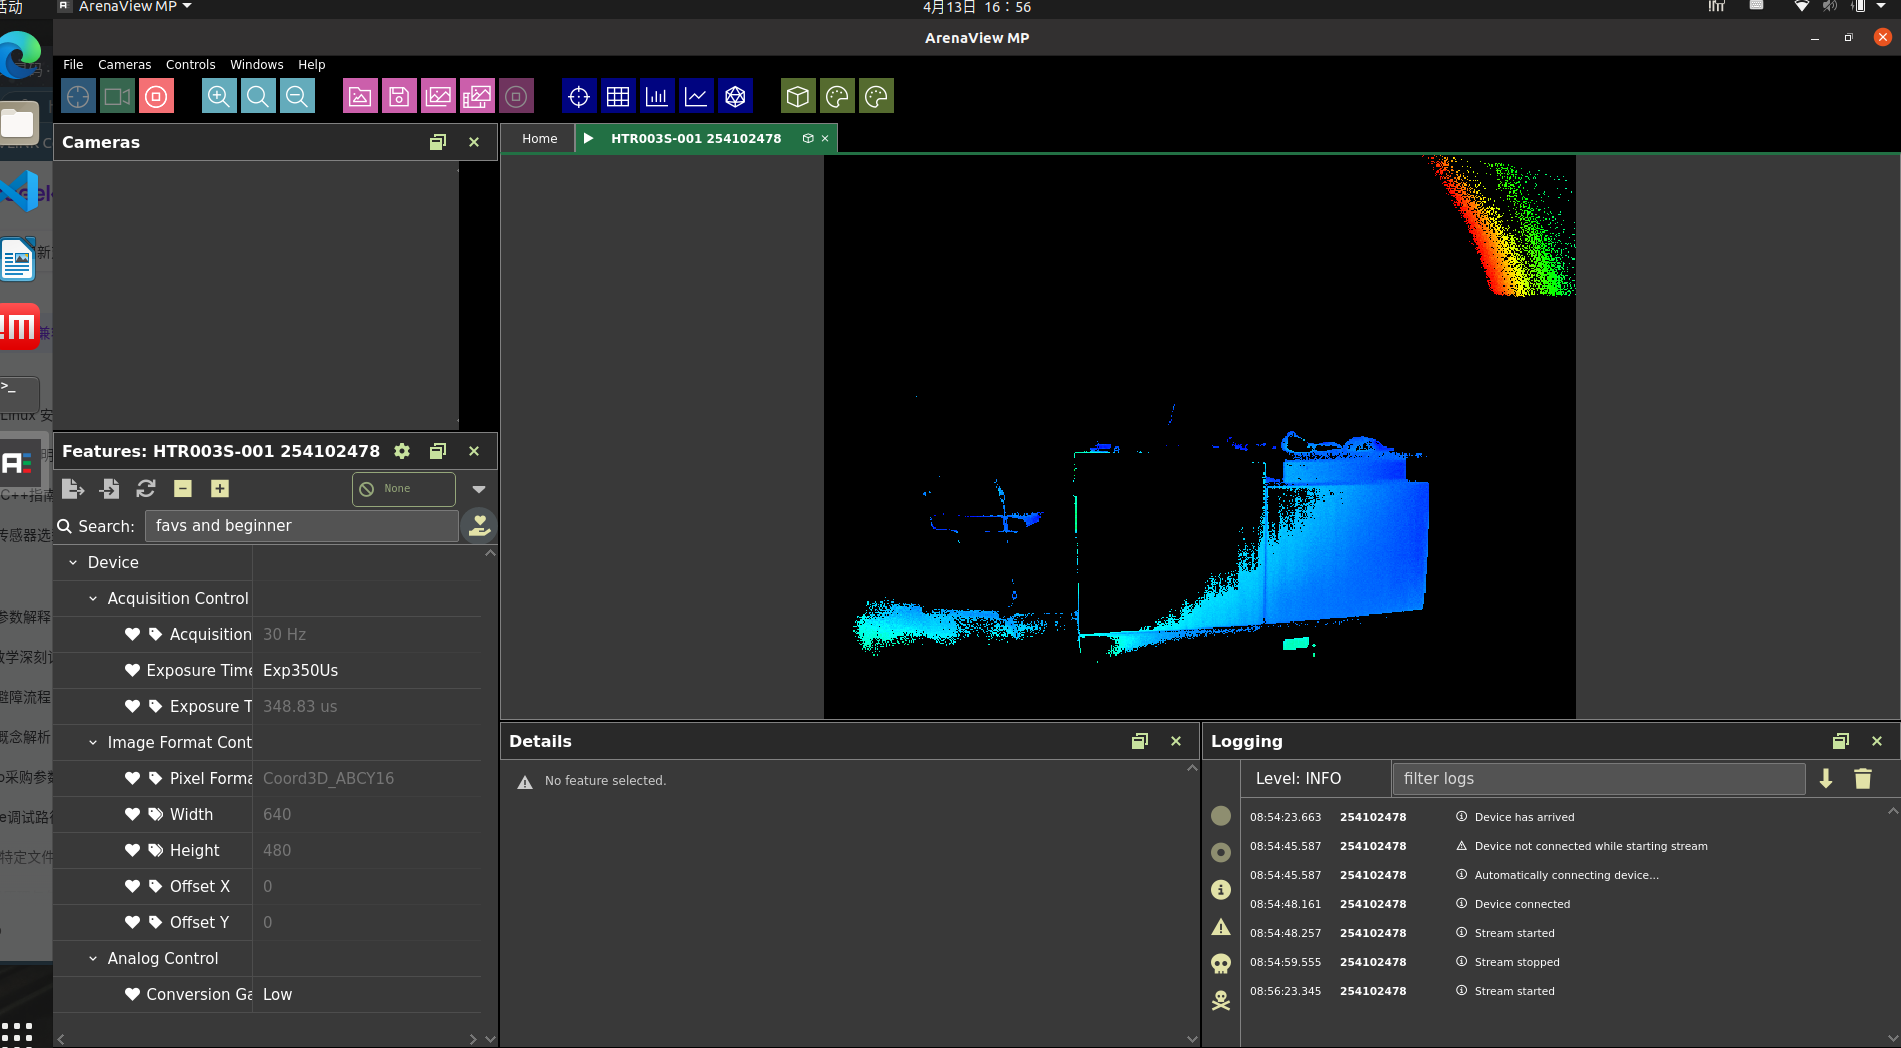Viewport: 1901px width, 1048px height.
Task: Toggle favorite heart on 348.83 us row
Action: coord(132,706)
